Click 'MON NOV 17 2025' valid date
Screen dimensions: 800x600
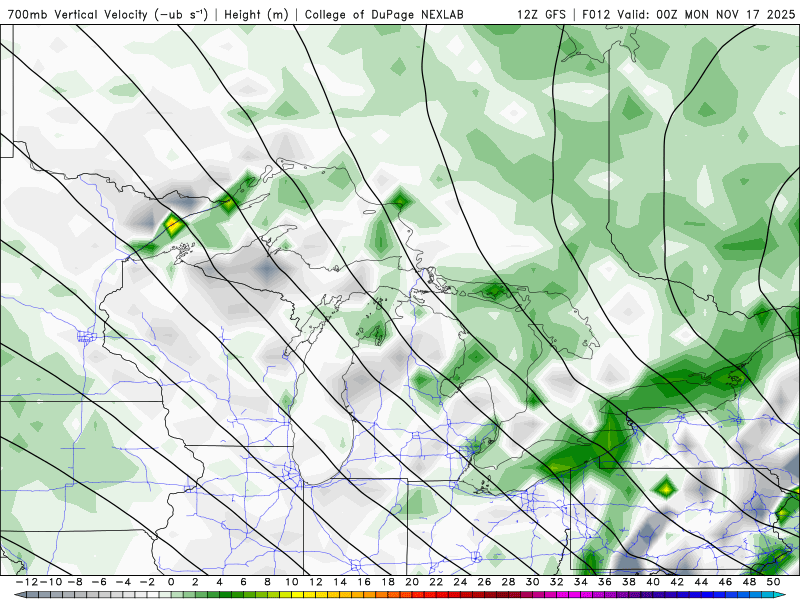point(740,14)
